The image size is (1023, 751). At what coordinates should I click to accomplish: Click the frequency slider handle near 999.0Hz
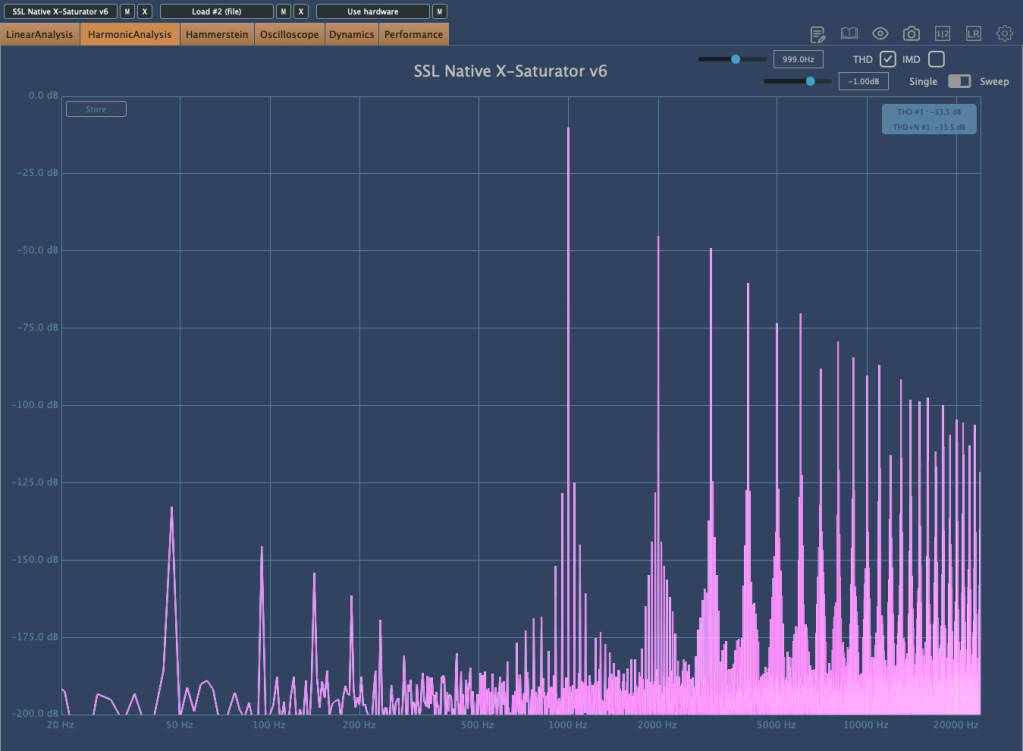tap(735, 60)
